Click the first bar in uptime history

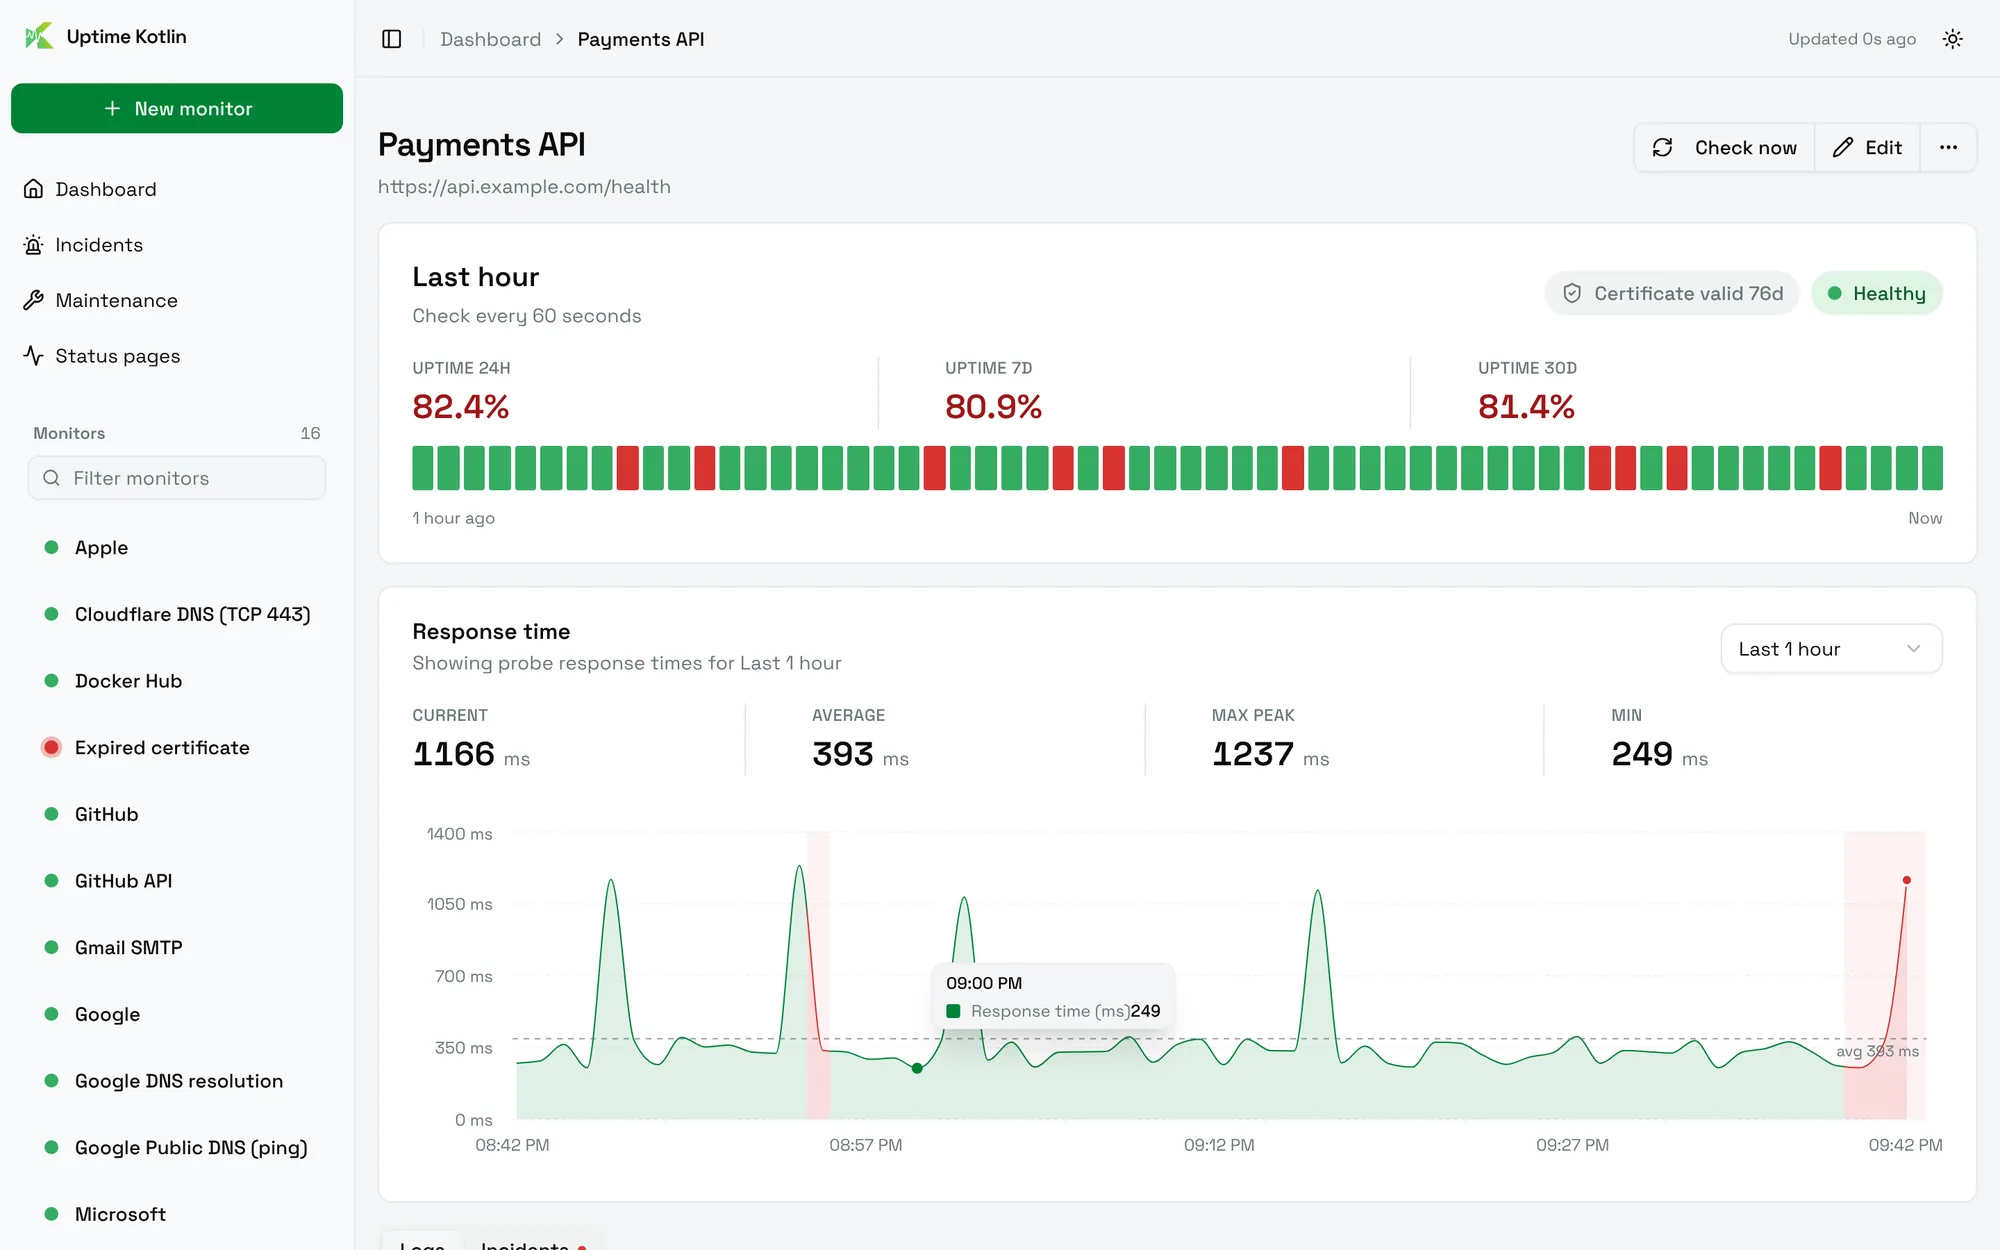tap(423, 468)
